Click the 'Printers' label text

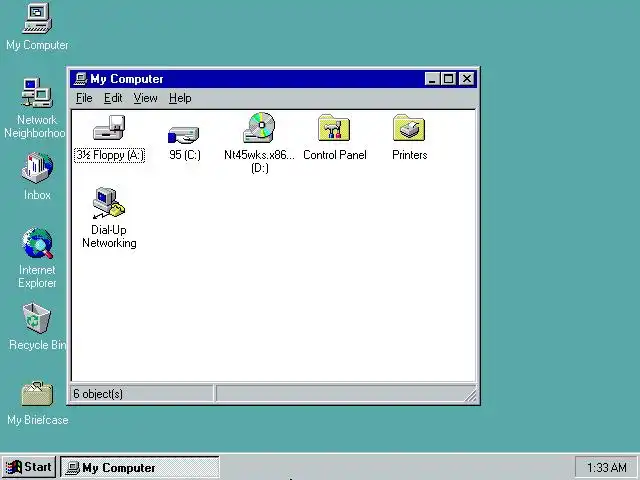[x=409, y=155]
